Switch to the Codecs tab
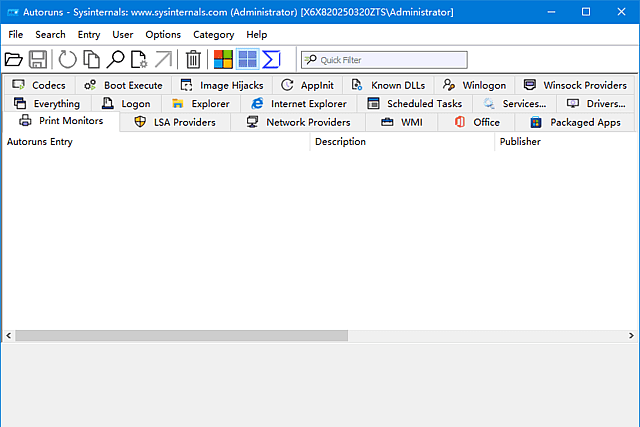The image size is (640, 427). [x=39, y=85]
